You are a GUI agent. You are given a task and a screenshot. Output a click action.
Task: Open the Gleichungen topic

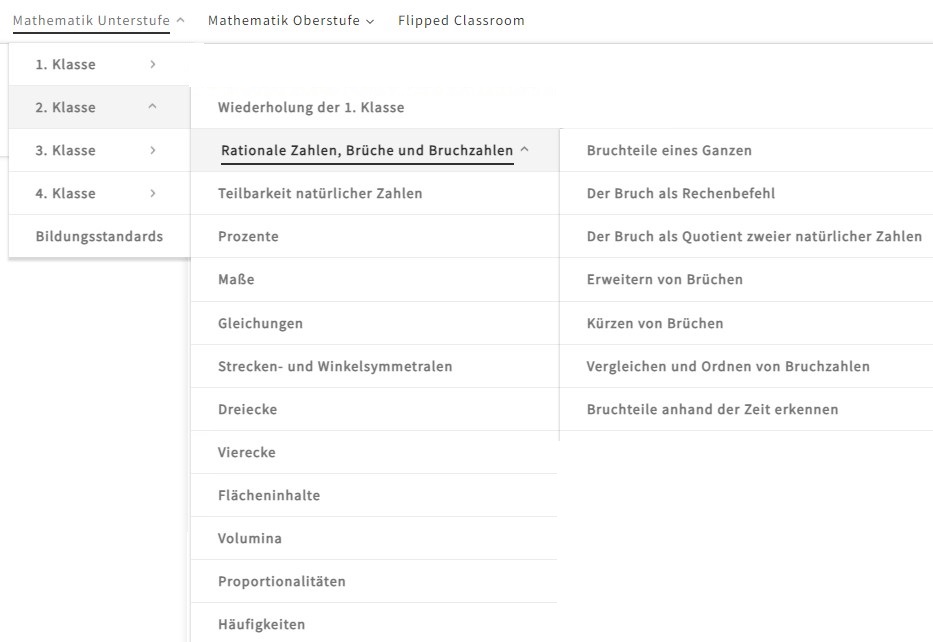pos(260,324)
